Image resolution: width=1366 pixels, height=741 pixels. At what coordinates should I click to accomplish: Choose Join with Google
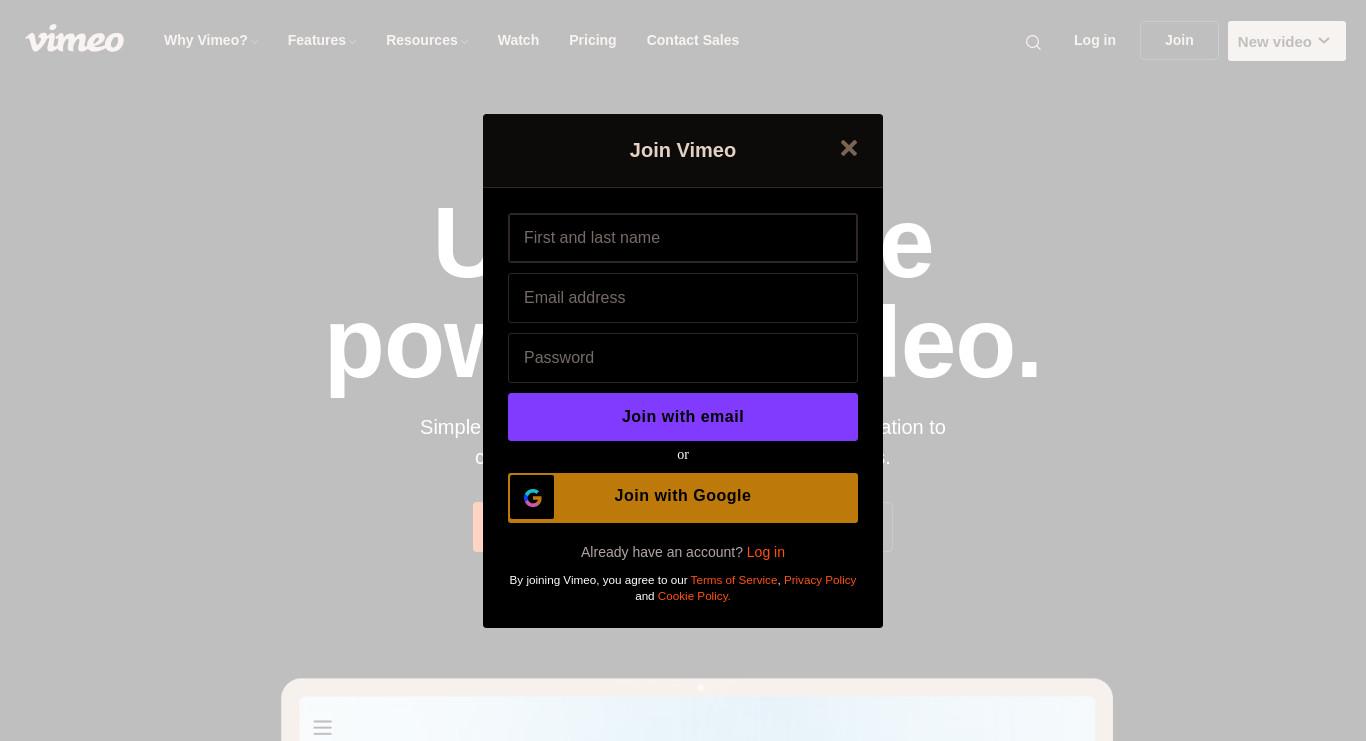683,498
